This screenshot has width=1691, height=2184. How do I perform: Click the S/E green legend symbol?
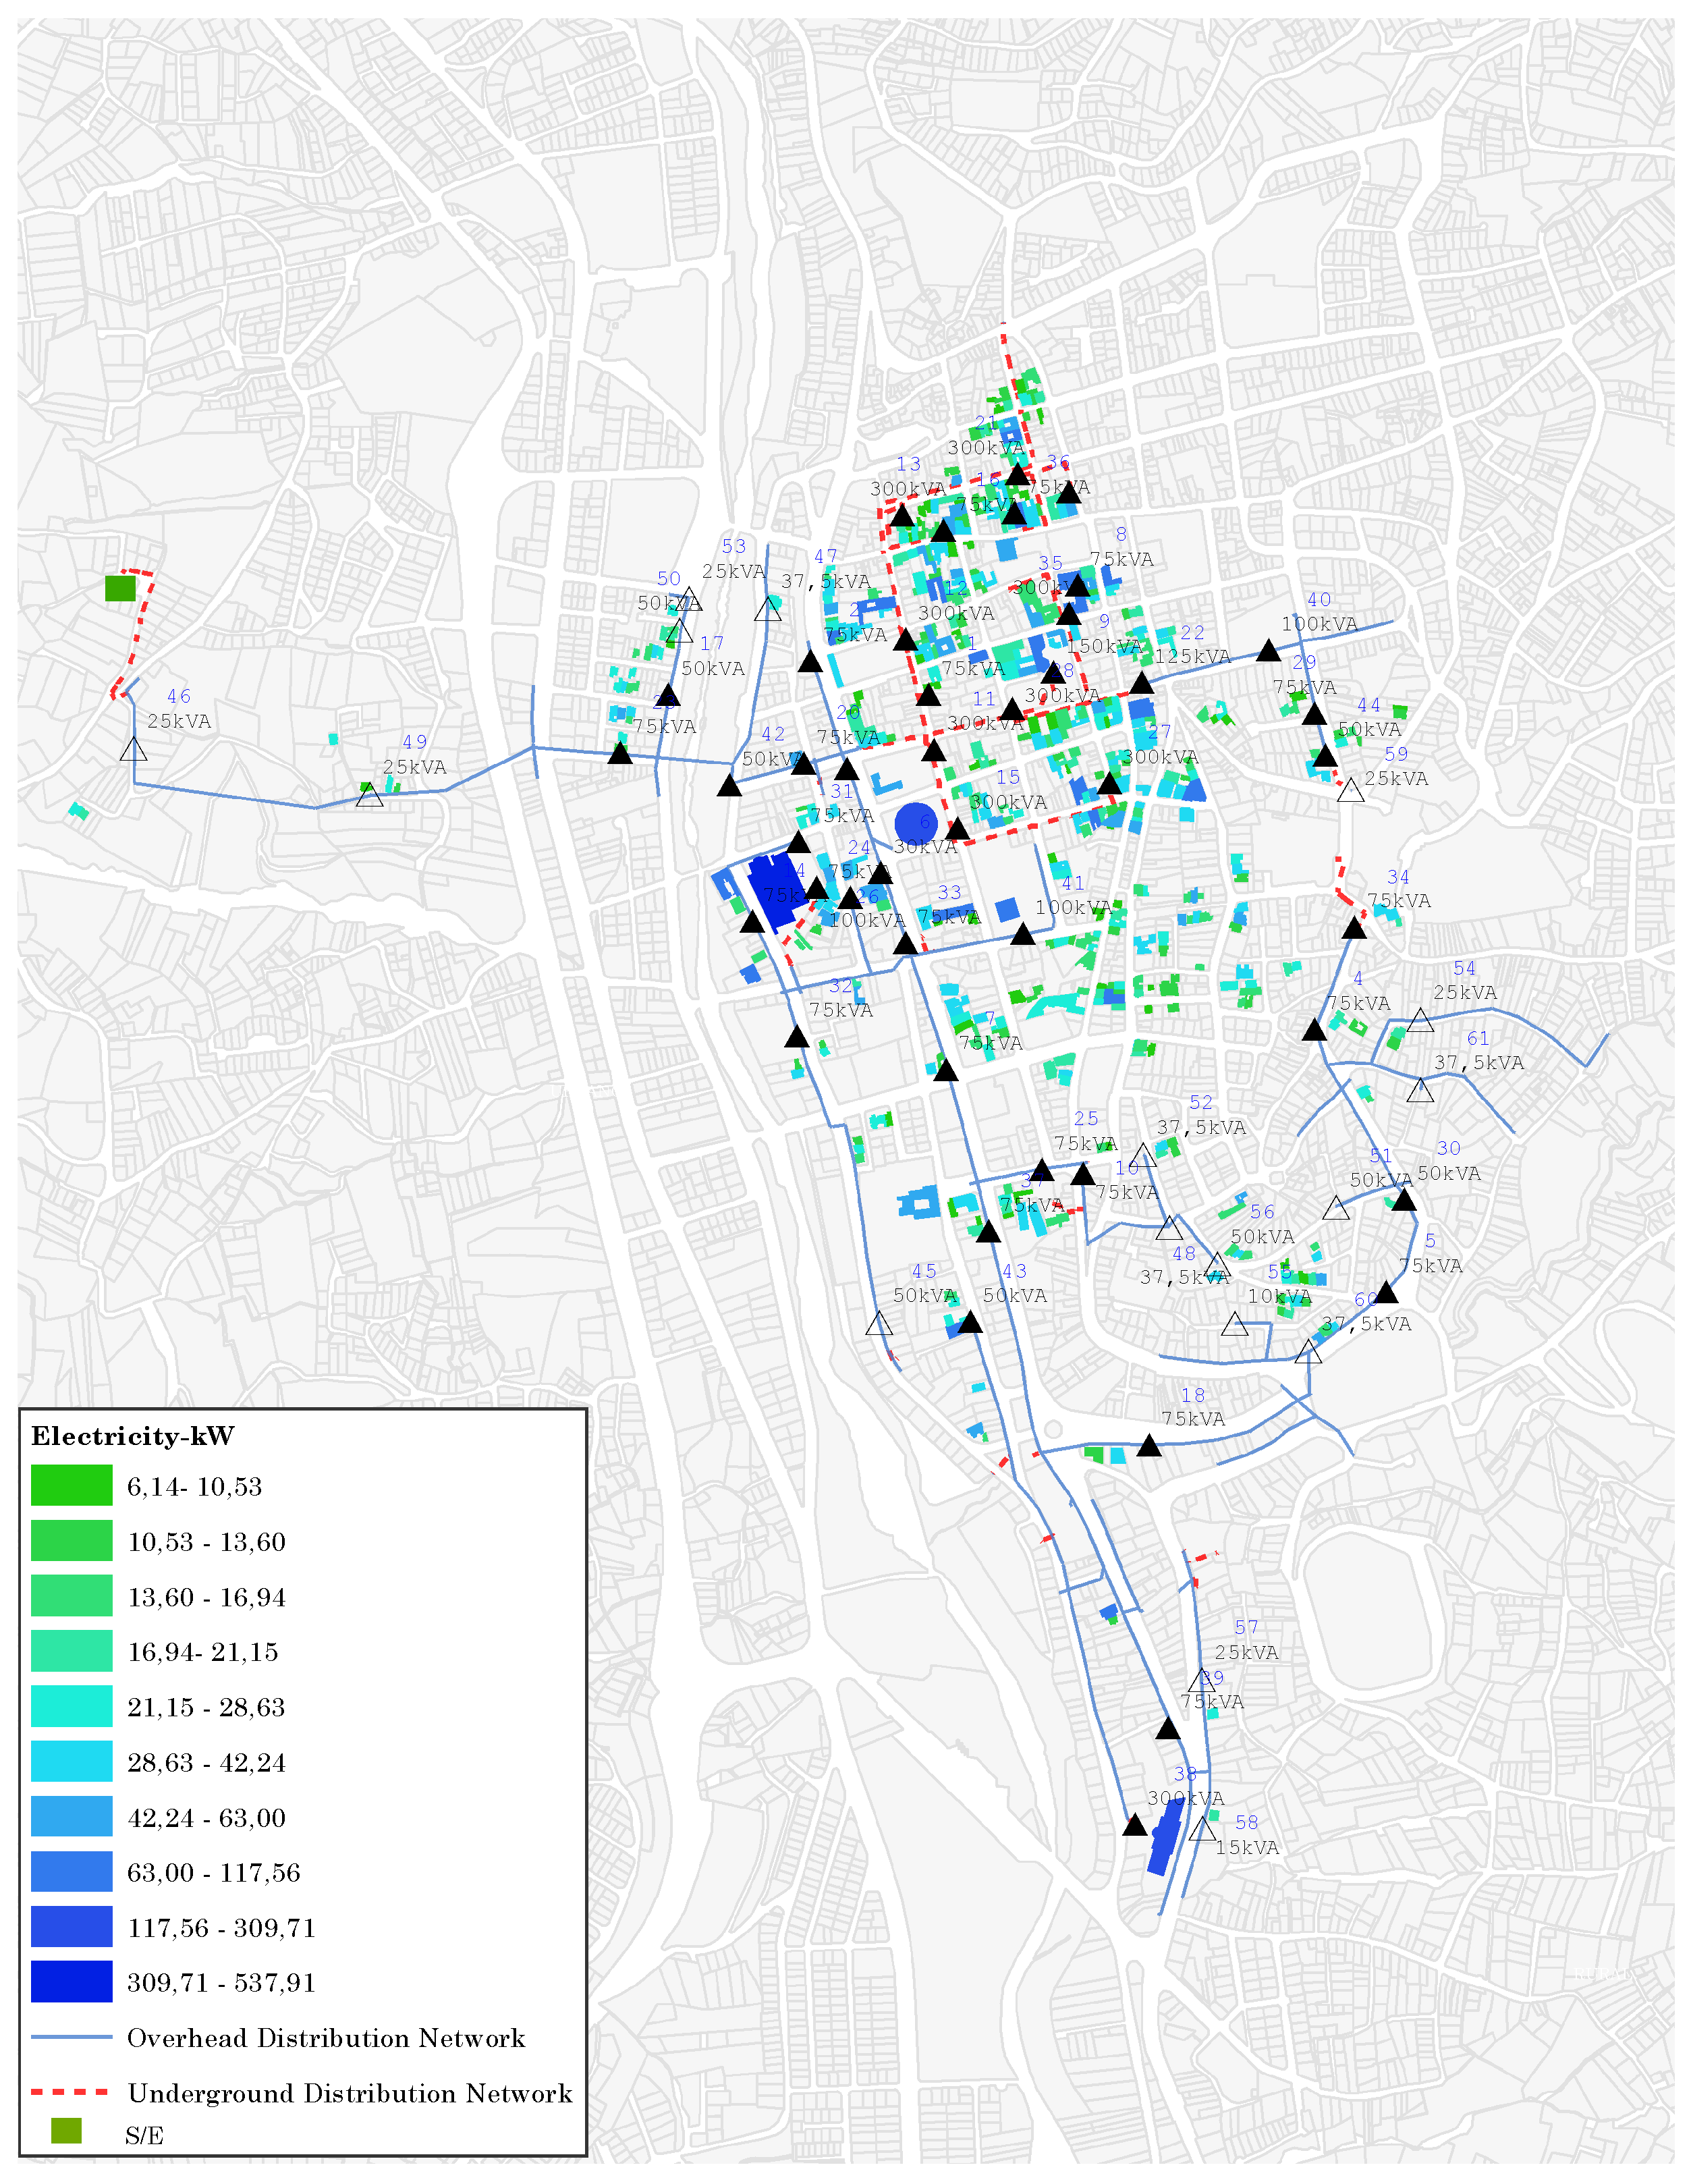point(66,2131)
